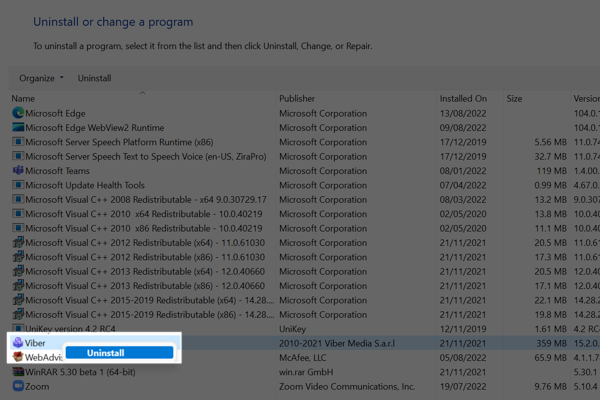Select Microsoft Update Health Tools entry
Screen dimensions: 600x400
(85, 185)
